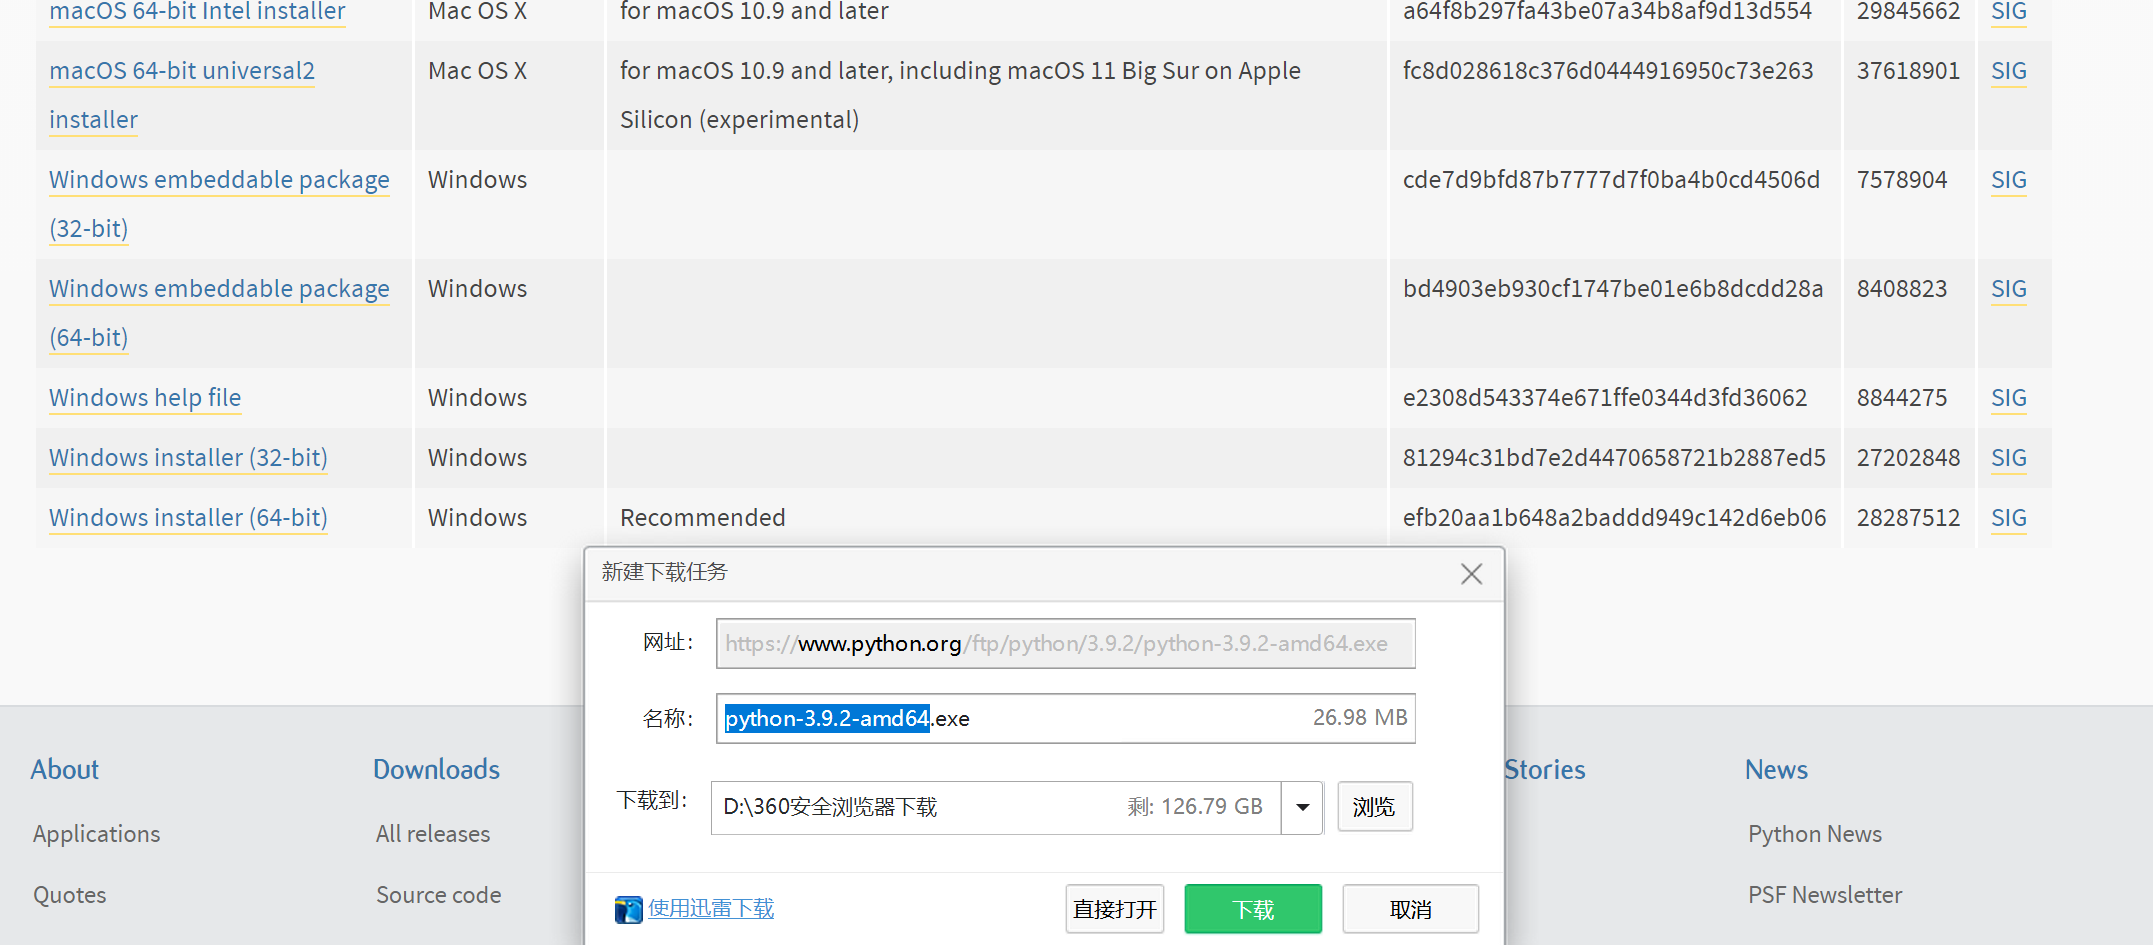Click the 名称 filename input field
Viewport: 2153px width, 945px height.
(x=1065, y=718)
